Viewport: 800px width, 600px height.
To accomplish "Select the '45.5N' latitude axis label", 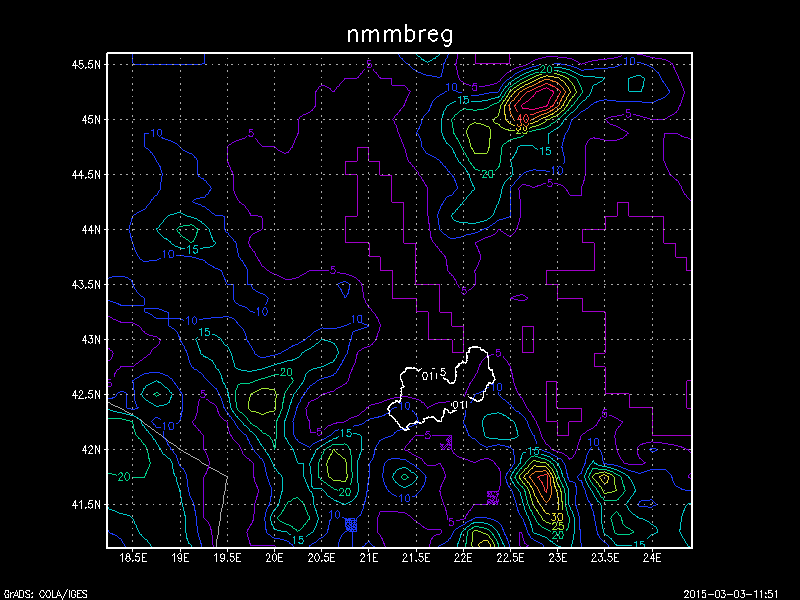I will pos(86,64).
